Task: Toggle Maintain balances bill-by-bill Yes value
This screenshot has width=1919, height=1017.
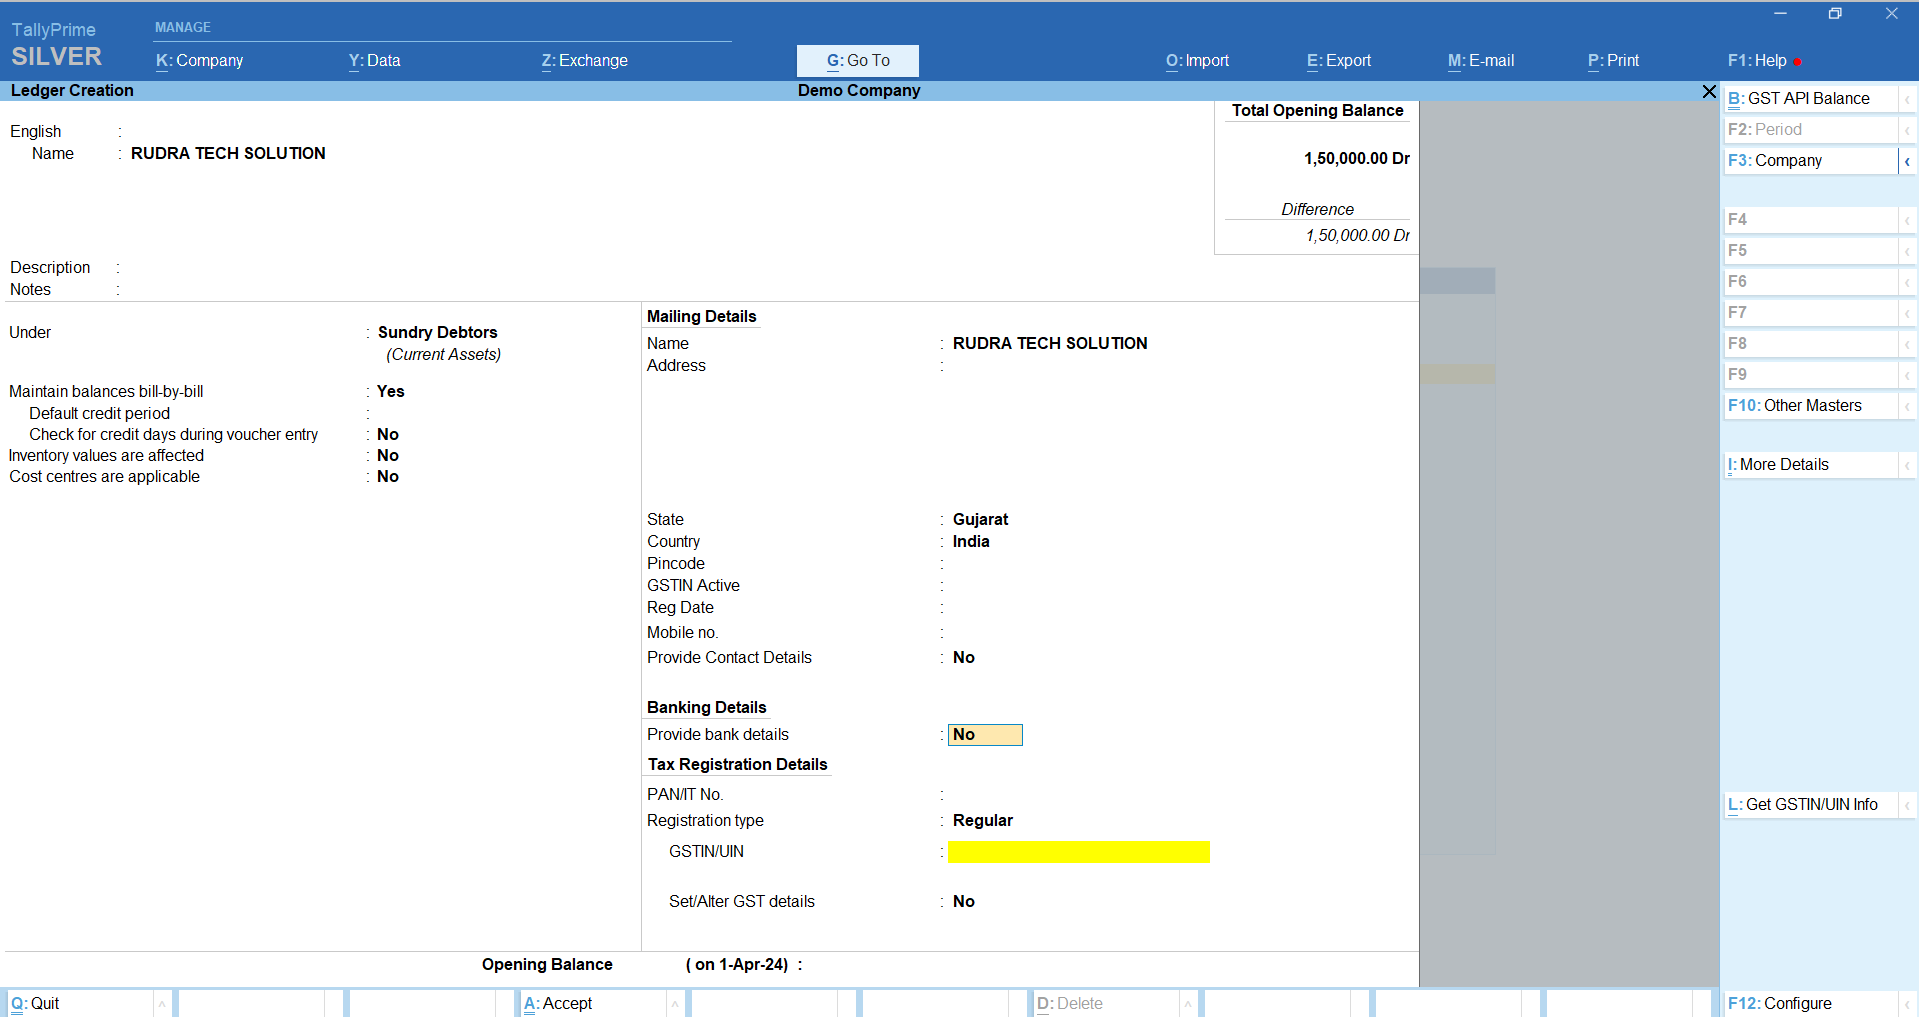Action: [x=391, y=392]
